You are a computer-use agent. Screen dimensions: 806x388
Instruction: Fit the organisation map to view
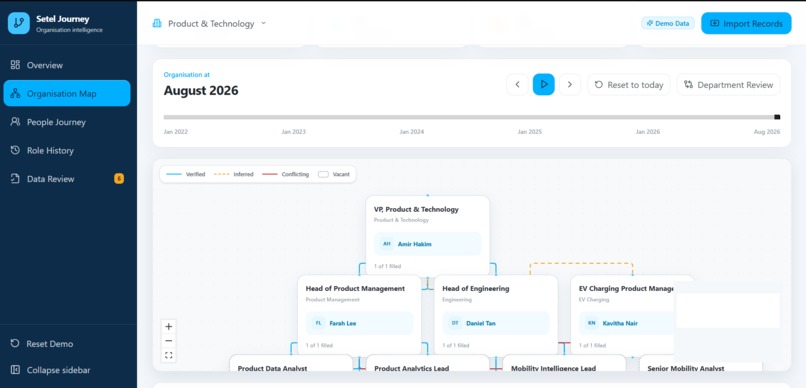pyautogui.click(x=169, y=355)
